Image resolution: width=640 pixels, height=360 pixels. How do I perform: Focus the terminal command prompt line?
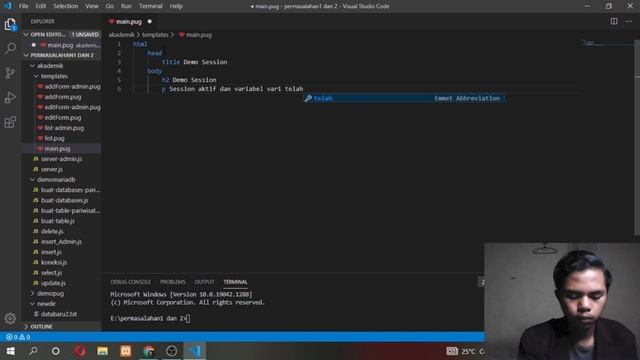click(150, 318)
